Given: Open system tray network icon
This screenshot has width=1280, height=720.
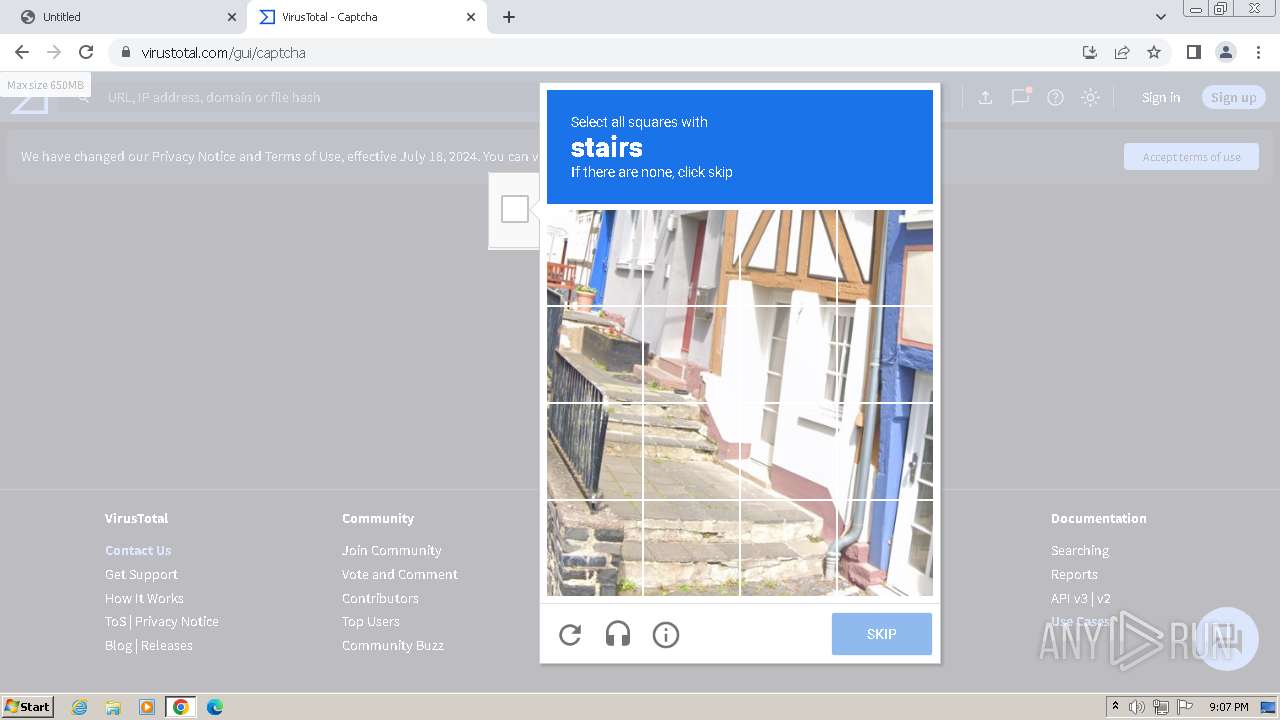Looking at the screenshot, I should click(1161, 707).
